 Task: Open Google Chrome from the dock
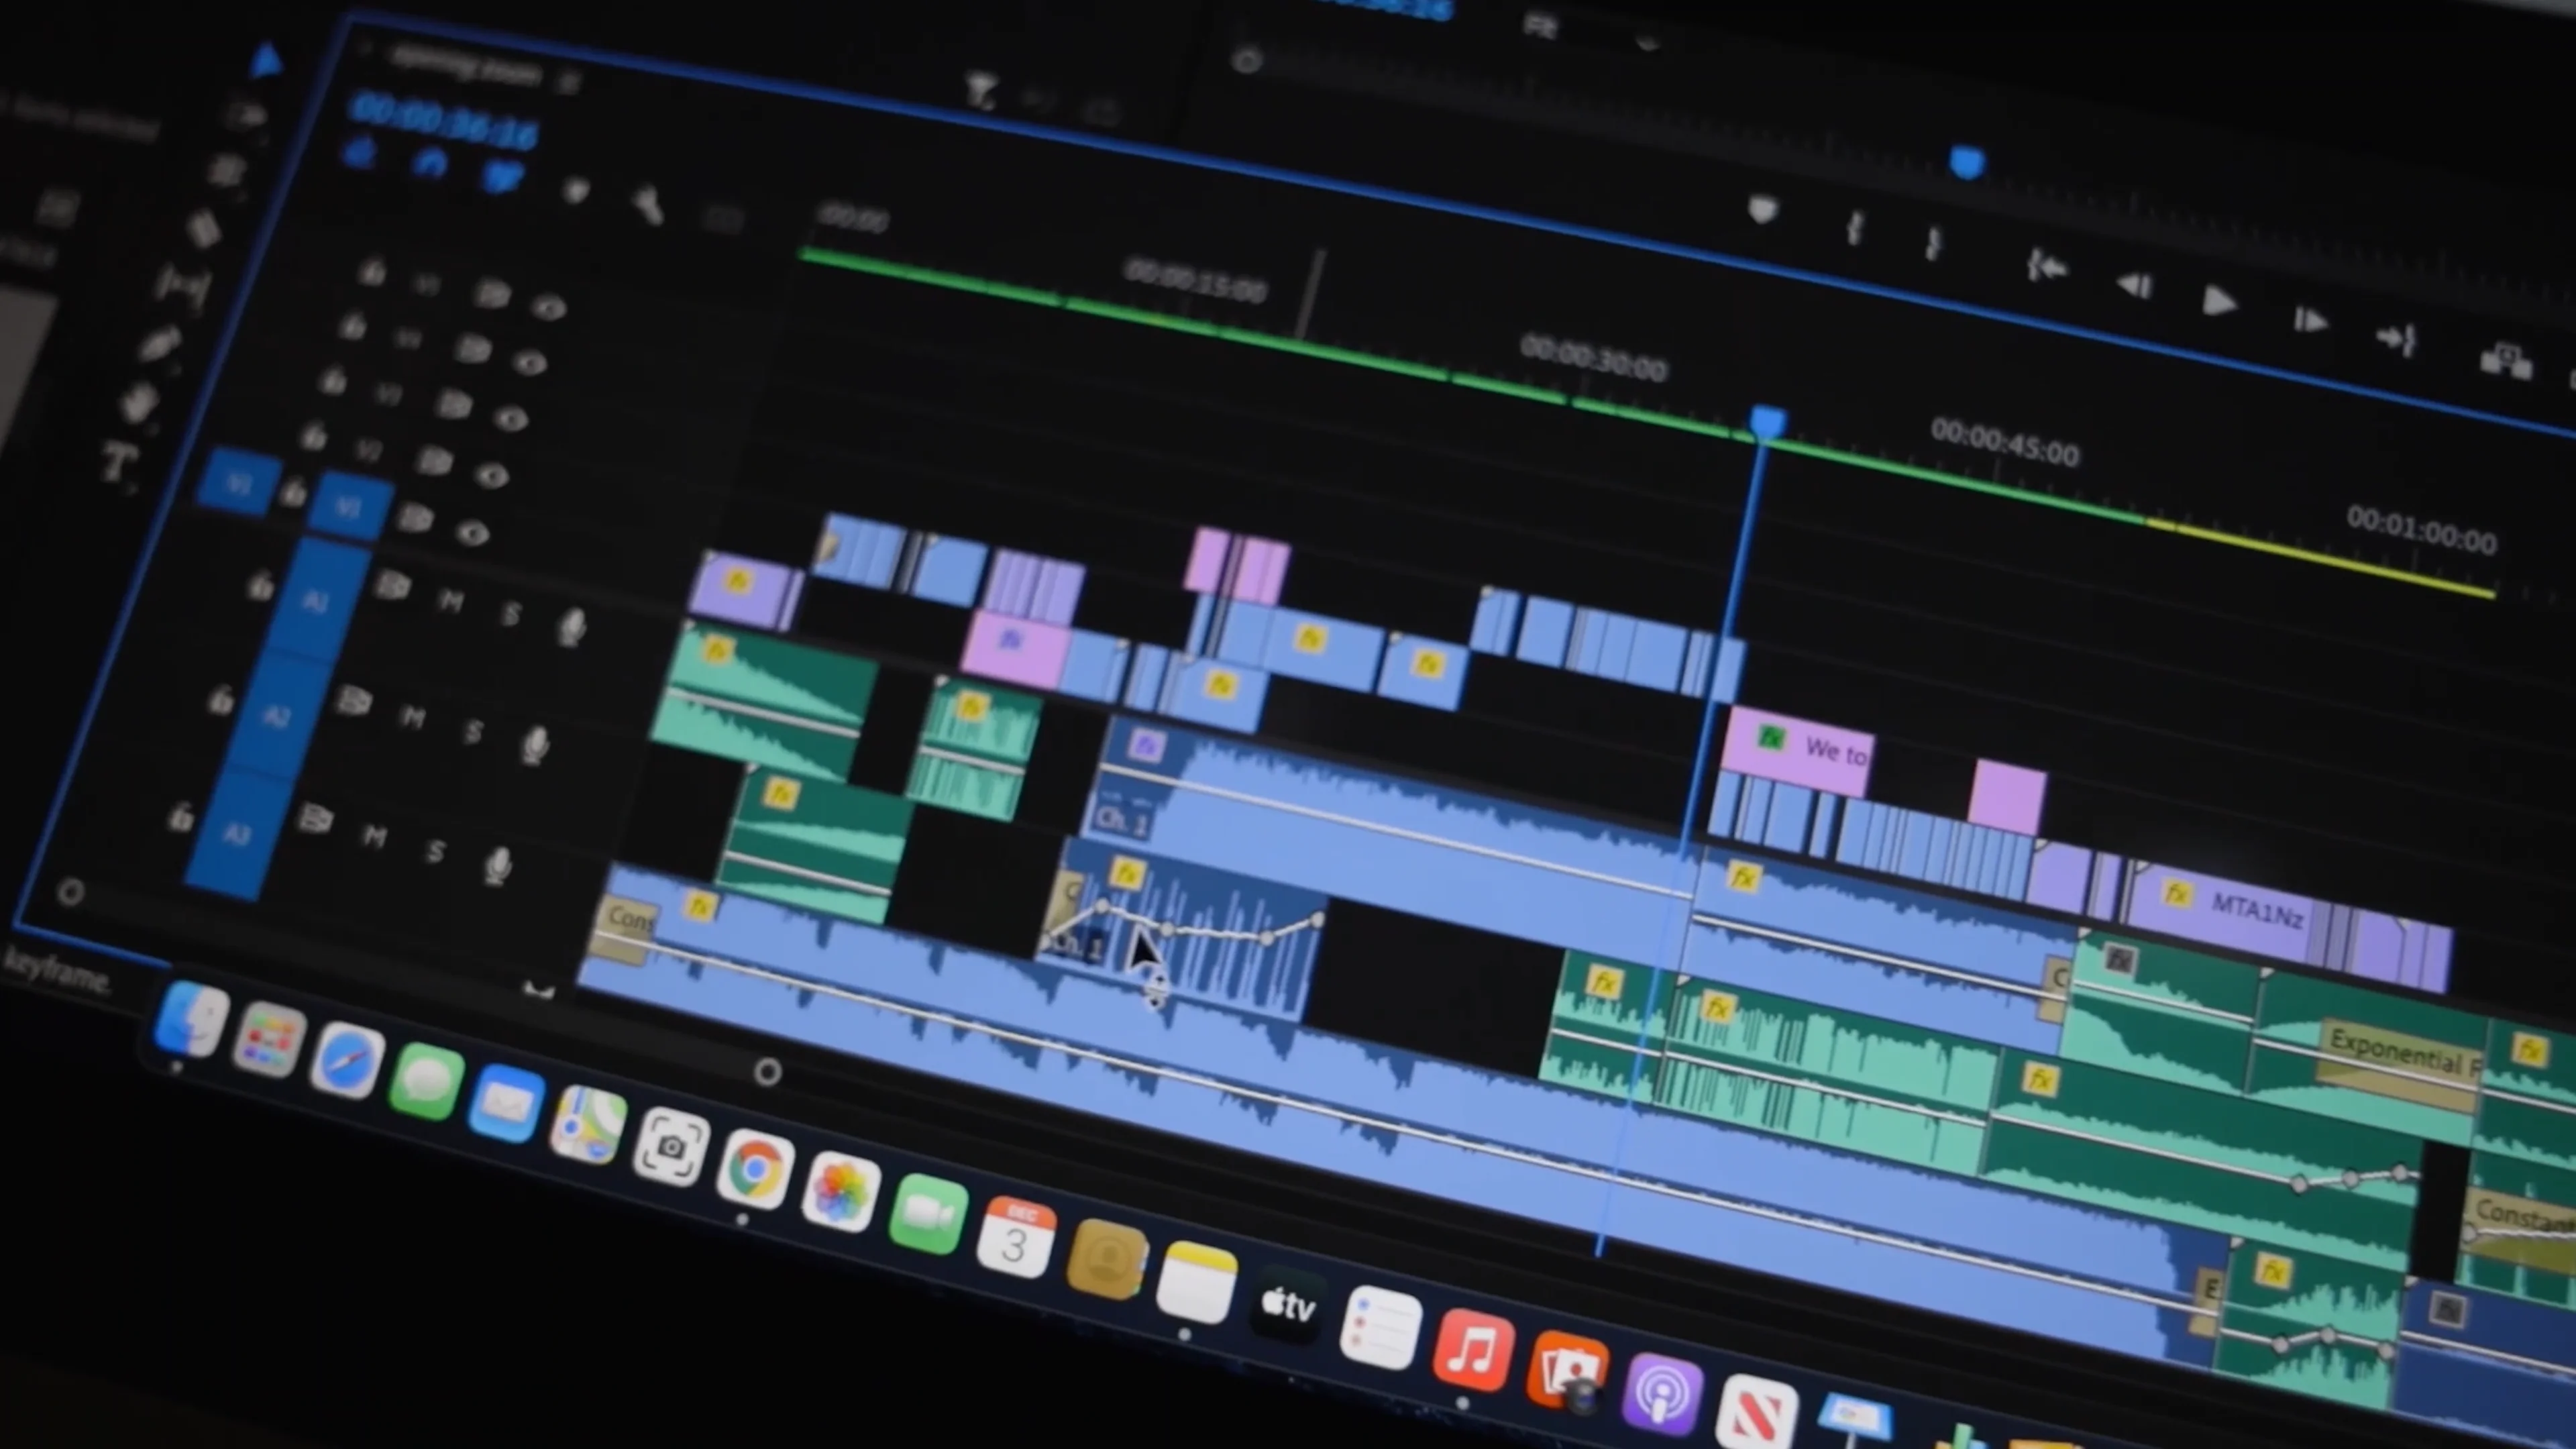pyautogui.click(x=755, y=1168)
